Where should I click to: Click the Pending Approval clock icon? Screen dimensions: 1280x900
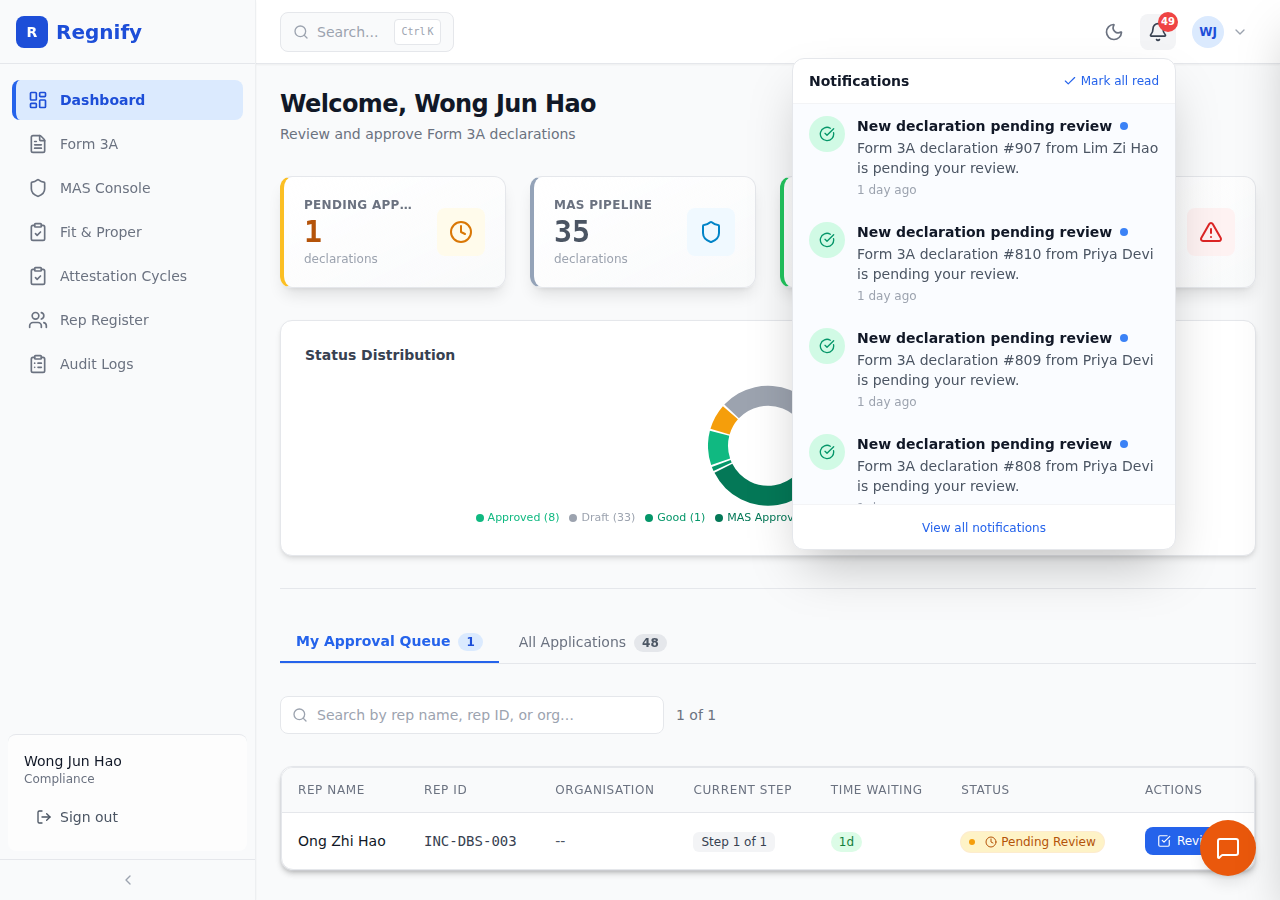461,232
